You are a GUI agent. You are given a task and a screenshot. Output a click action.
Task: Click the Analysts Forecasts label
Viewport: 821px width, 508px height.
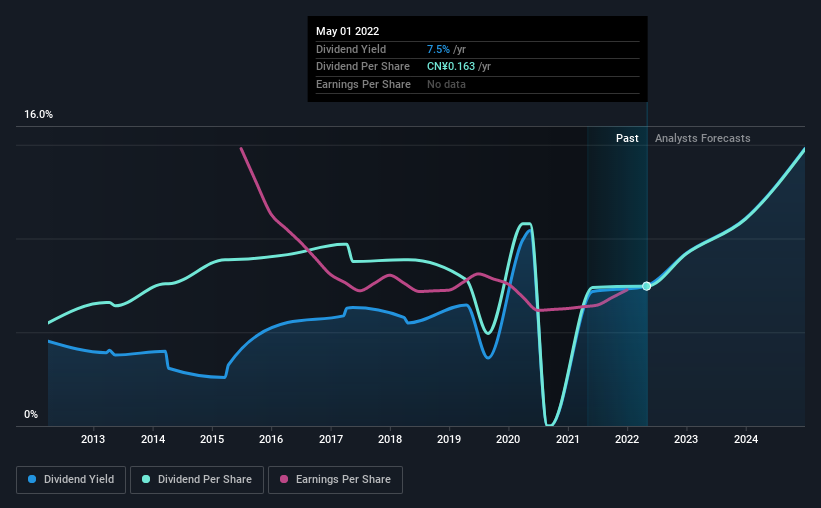[703, 138]
